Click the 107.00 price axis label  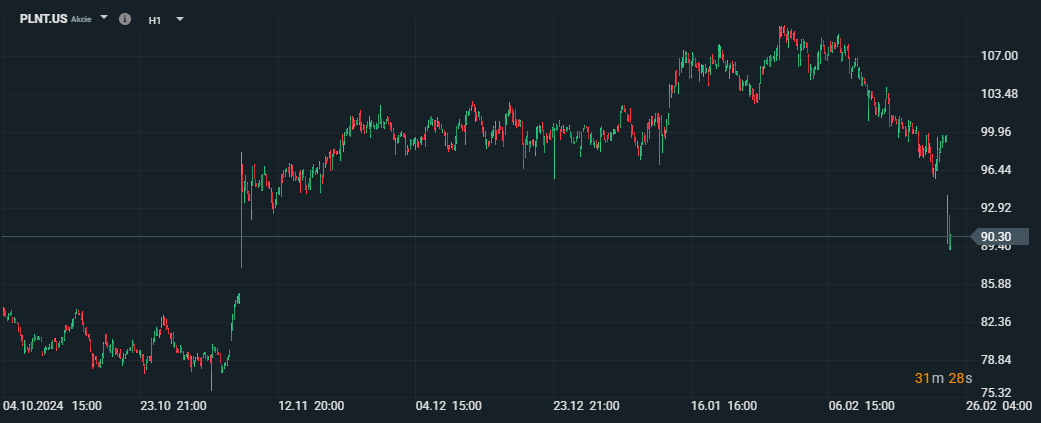(x=1000, y=56)
